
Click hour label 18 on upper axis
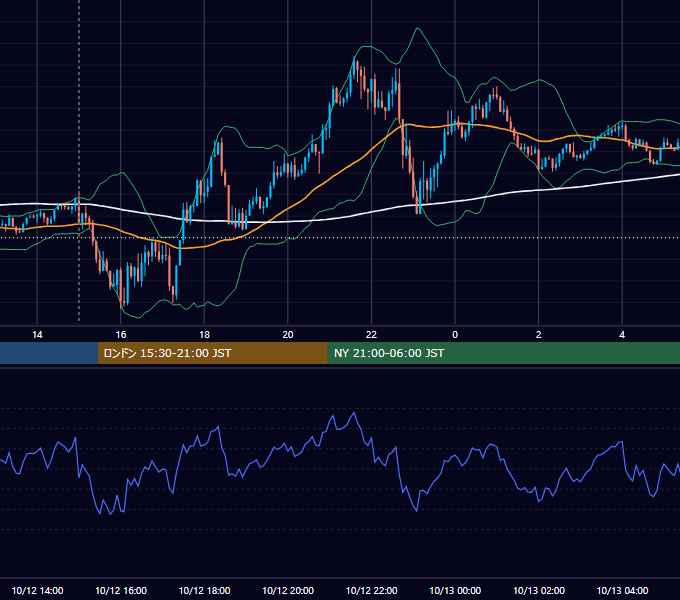[x=204, y=334]
